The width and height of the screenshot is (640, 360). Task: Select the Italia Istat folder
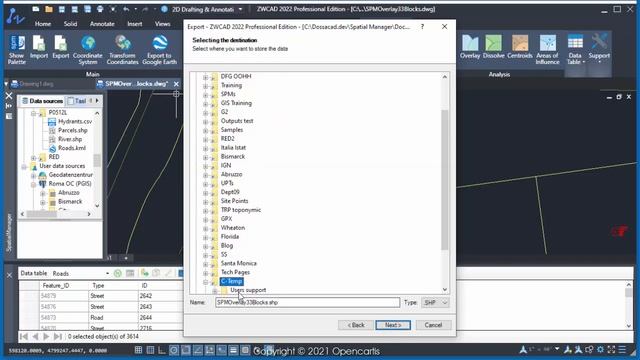click(233, 148)
